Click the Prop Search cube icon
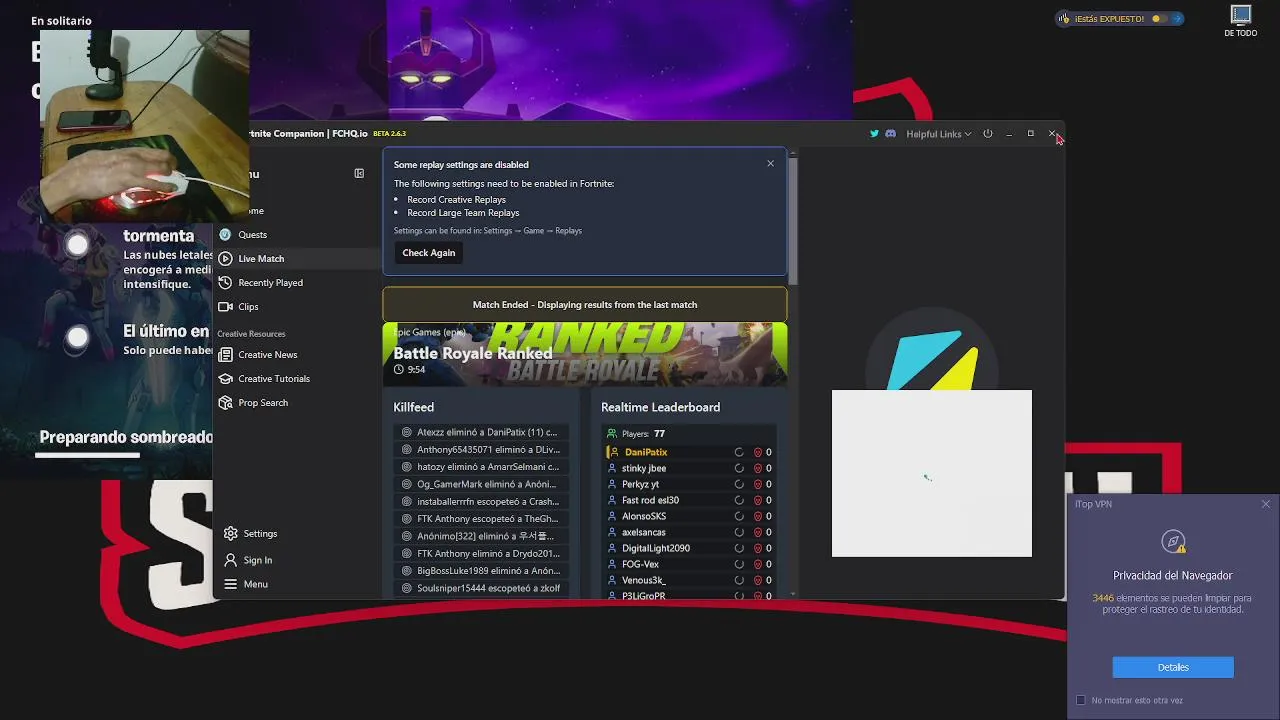The image size is (1280, 720). pos(225,403)
